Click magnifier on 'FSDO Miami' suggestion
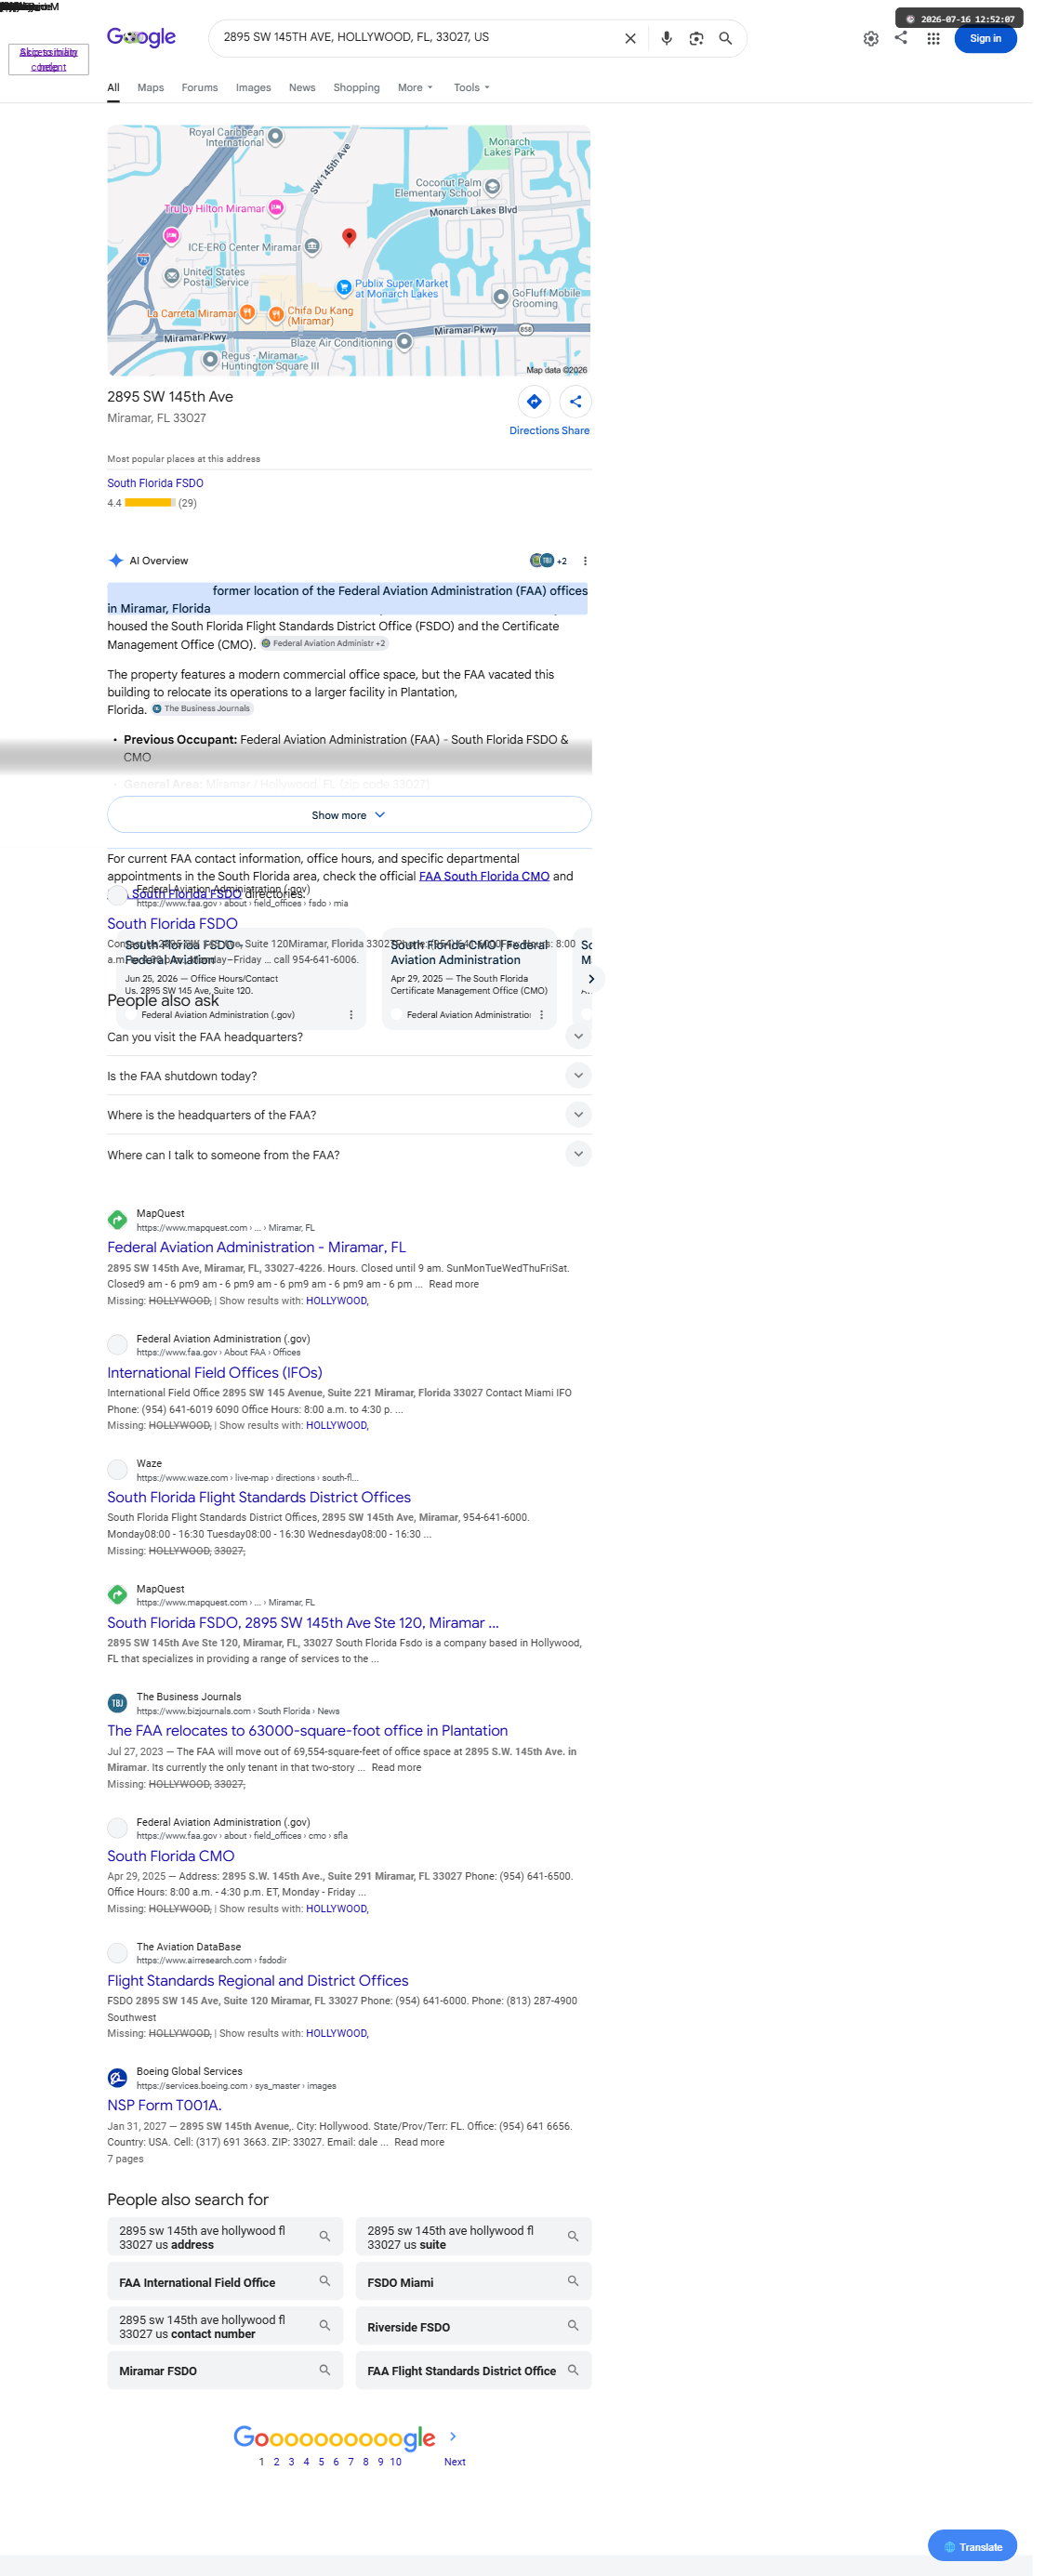1045x2576 pixels. pos(573,2281)
